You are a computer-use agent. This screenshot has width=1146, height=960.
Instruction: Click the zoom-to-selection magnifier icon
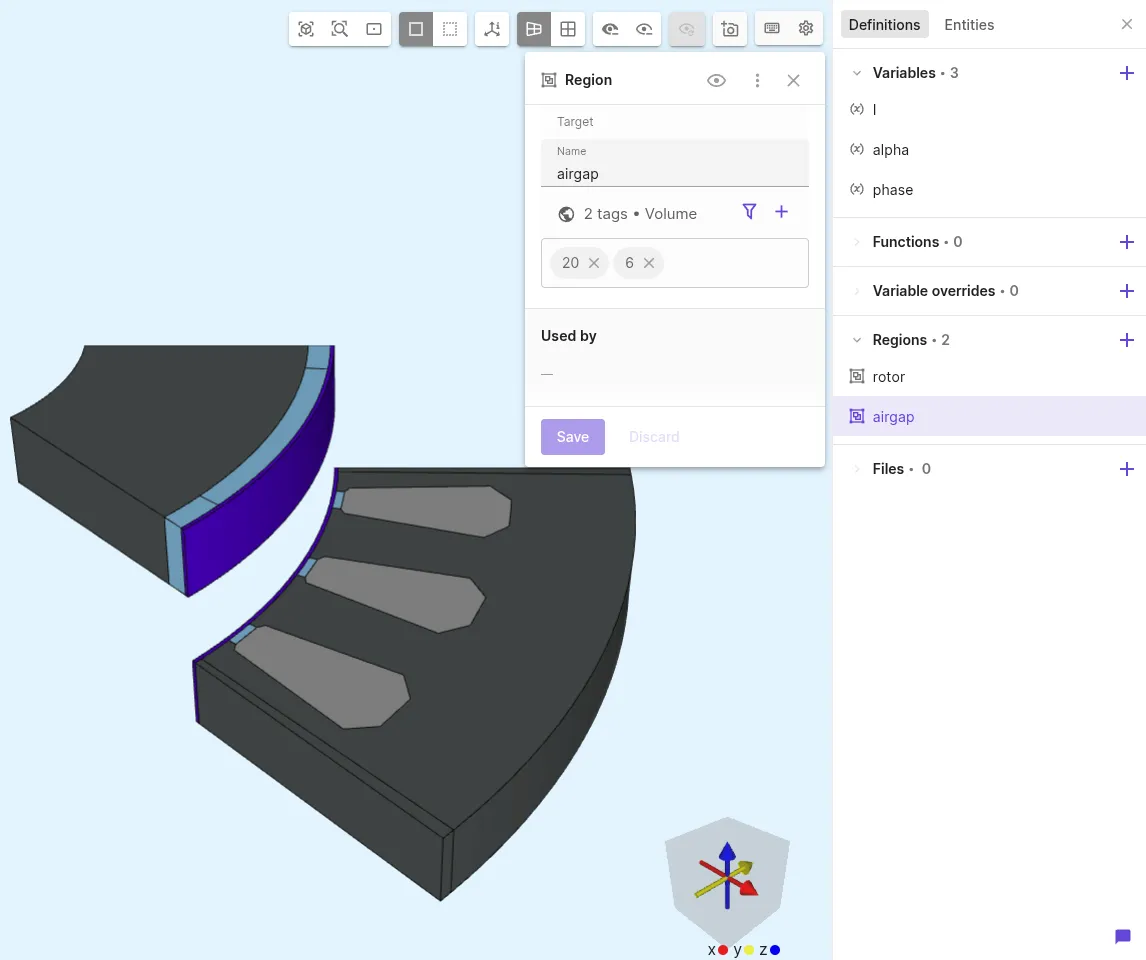click(x=340, y=29)
